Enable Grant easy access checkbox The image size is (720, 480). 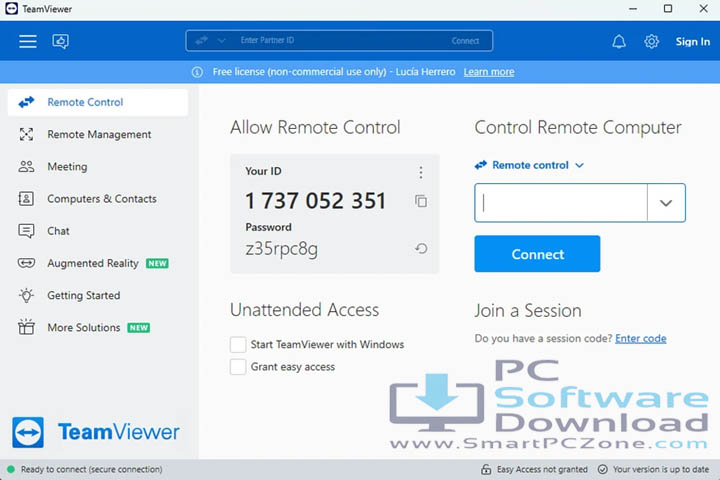pos(238,367)
